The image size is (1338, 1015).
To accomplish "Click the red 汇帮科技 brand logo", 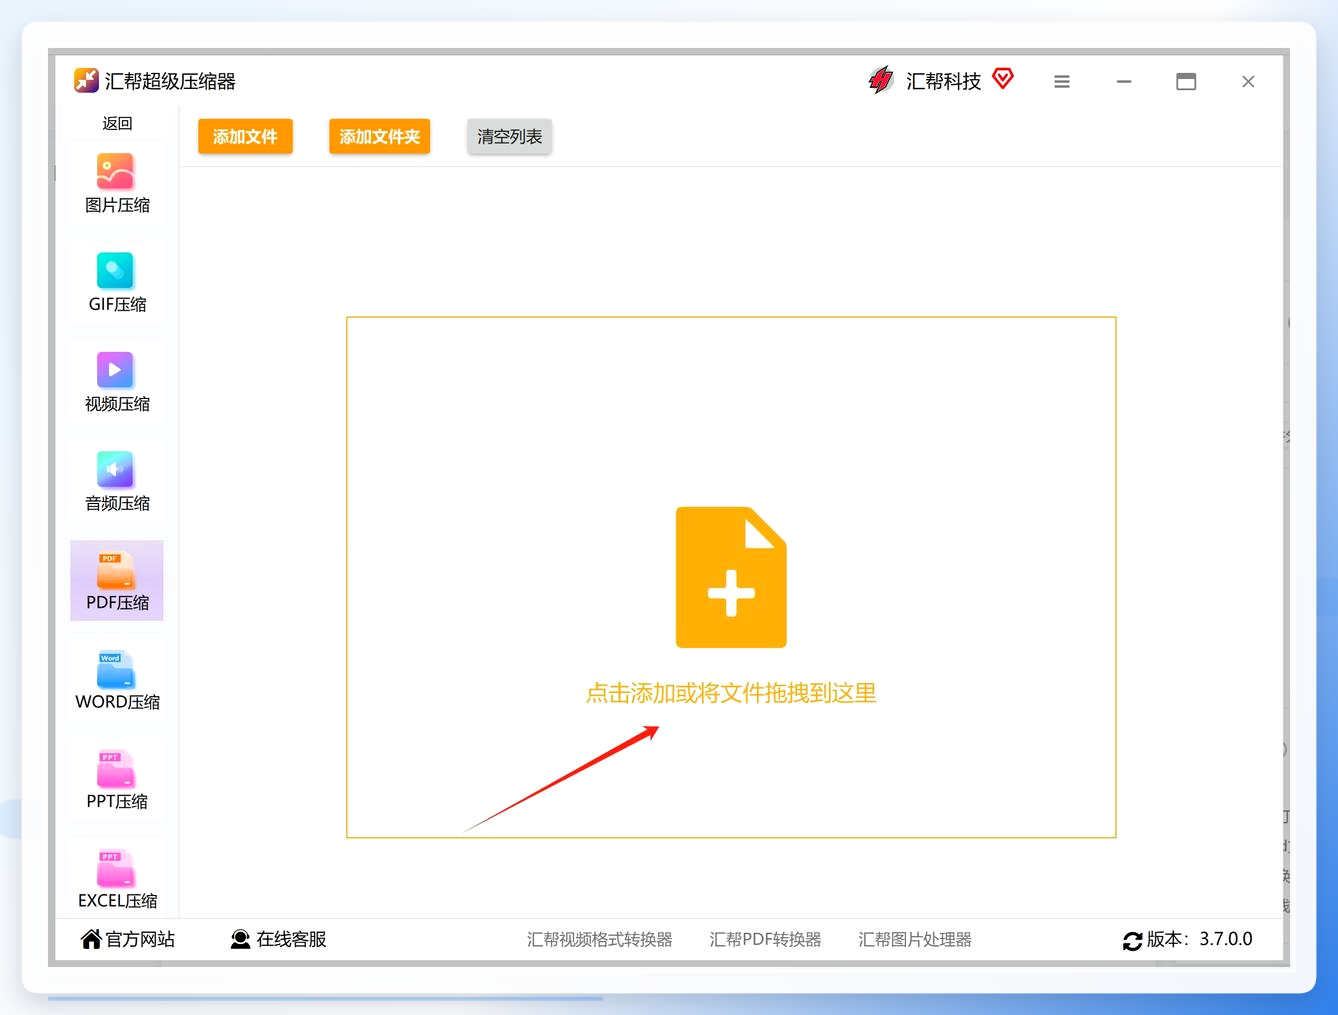I will pyautogui.click(x=881, y=80).
